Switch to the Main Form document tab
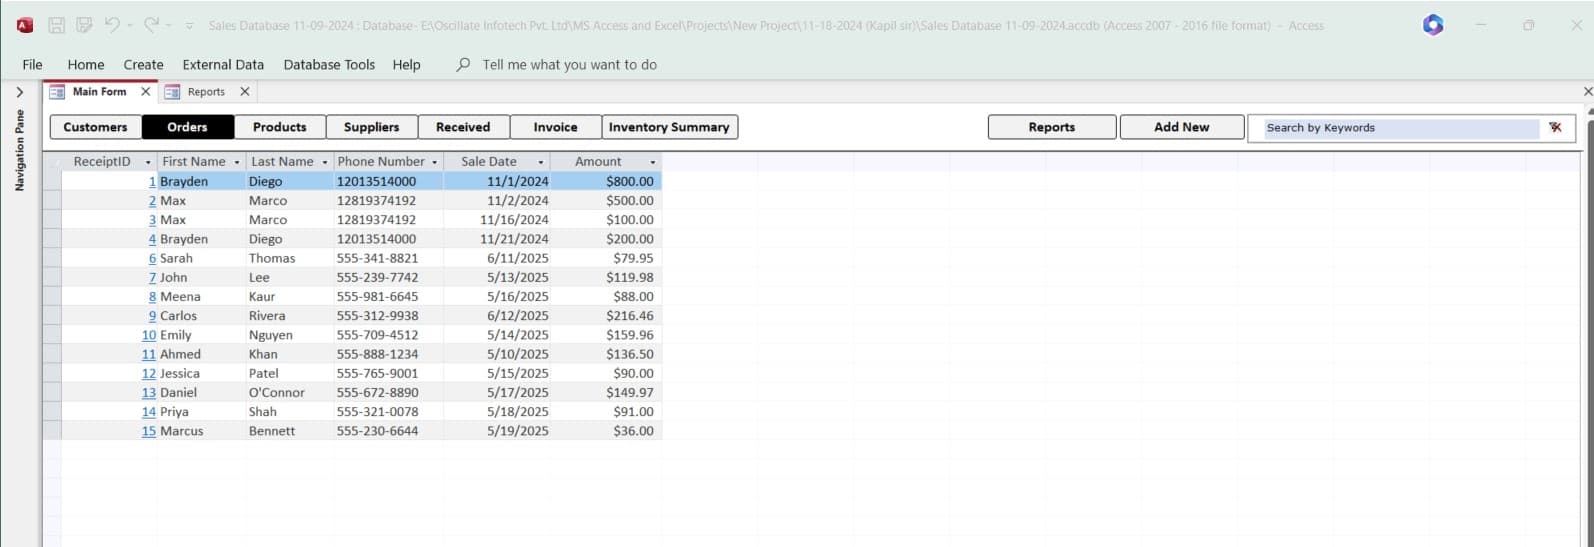The image size is (1594, 547). tap(99, 91)
